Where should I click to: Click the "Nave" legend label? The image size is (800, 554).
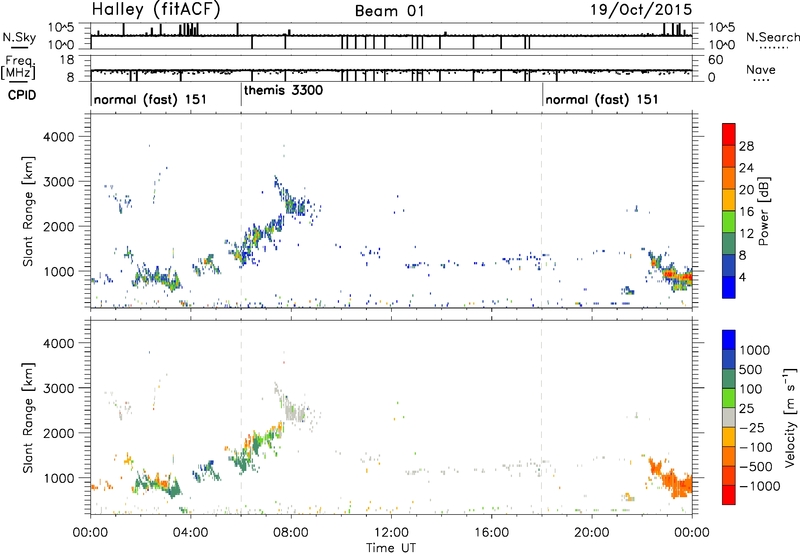click(761, 69)
